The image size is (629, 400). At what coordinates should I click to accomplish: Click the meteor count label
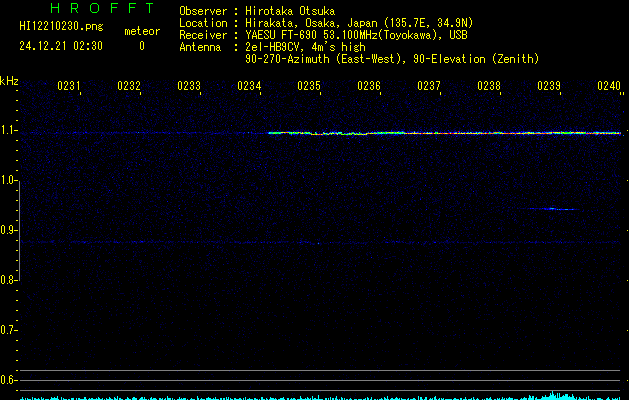(142, 31)
